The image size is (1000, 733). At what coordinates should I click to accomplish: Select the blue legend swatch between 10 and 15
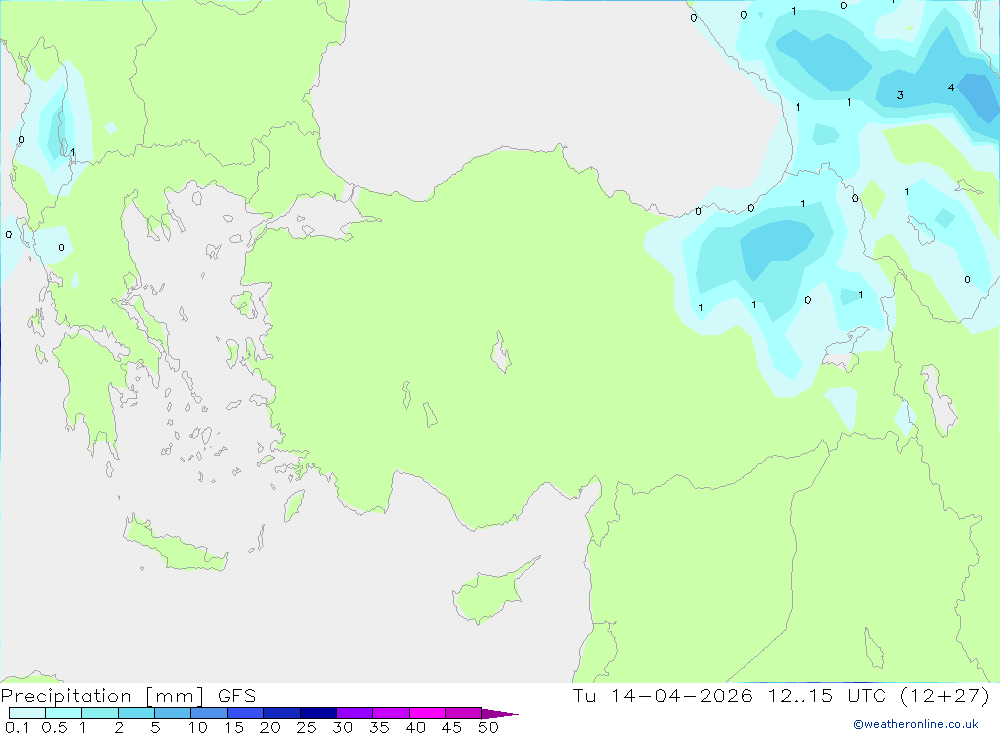pyautogui.click(x=209, y=713)
